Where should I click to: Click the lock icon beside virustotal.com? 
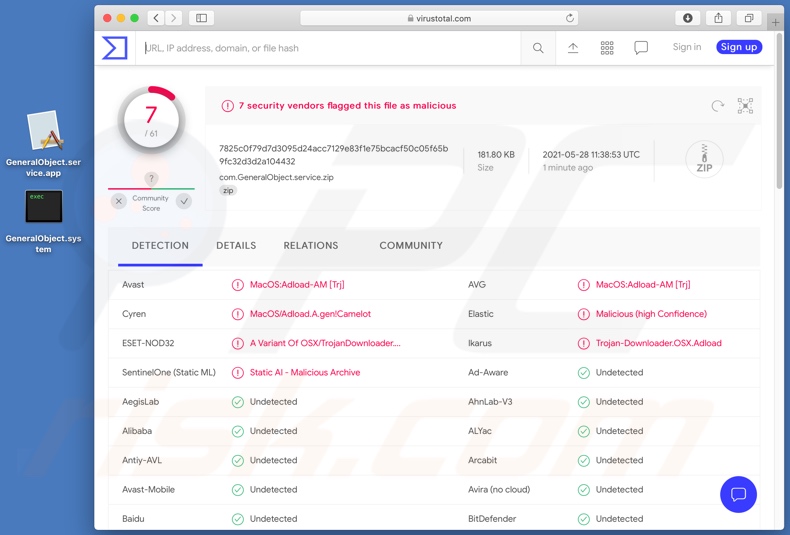tap(410, 19)
